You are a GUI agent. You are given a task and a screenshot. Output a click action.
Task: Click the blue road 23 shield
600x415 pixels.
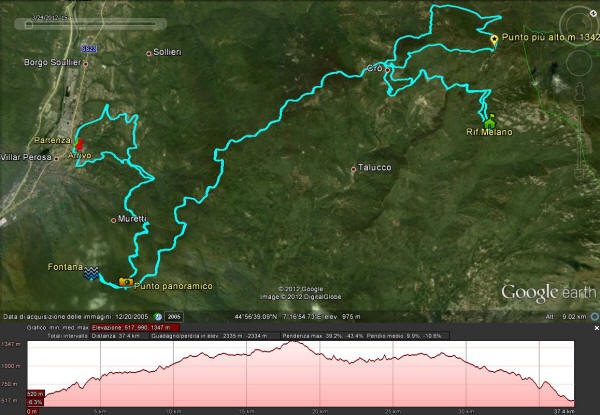(88, 49)
